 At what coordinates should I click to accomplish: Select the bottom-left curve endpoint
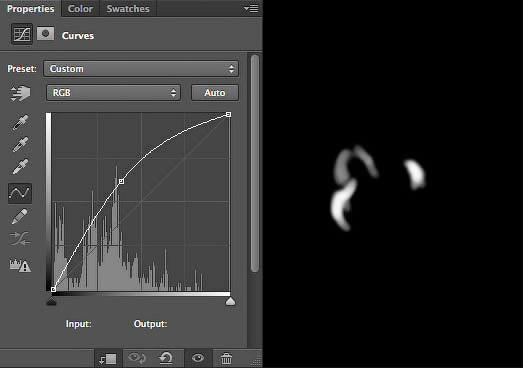(x=53, y=289)
